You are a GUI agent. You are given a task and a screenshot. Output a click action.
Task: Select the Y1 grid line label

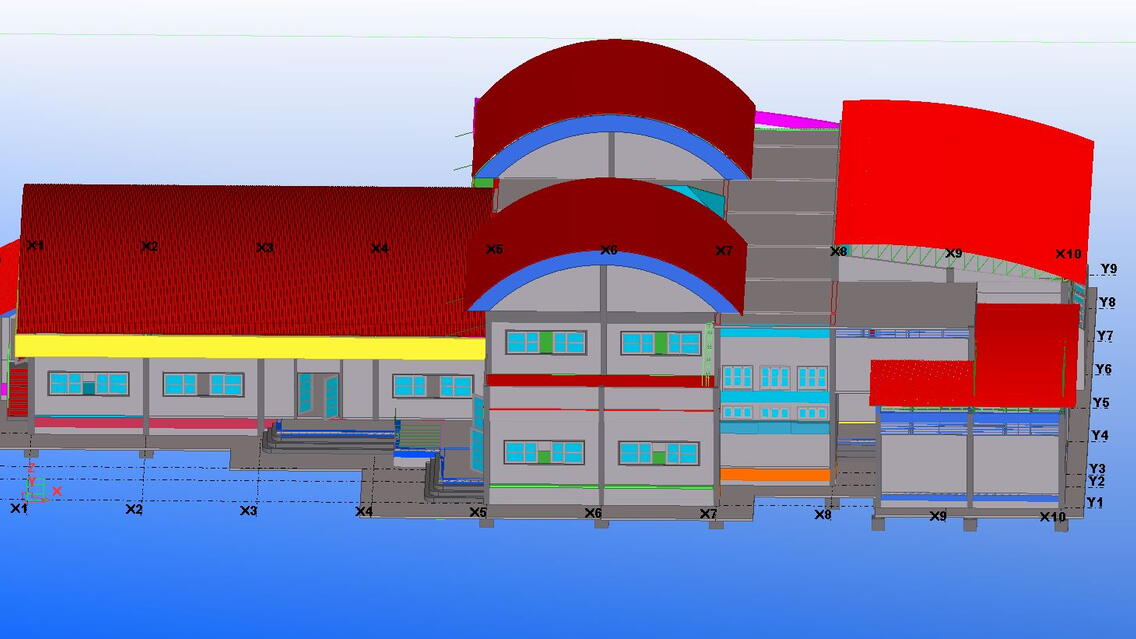pos(1094,502)
